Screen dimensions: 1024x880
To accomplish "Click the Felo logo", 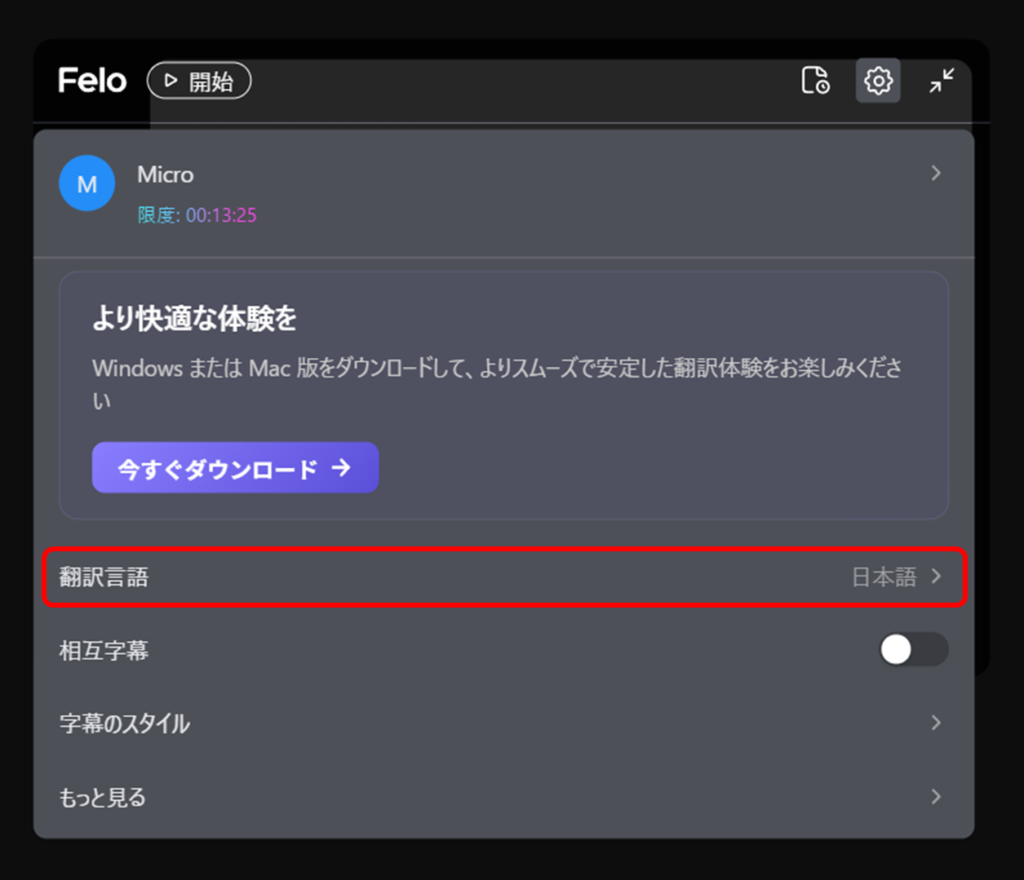I will click(92, 80).
